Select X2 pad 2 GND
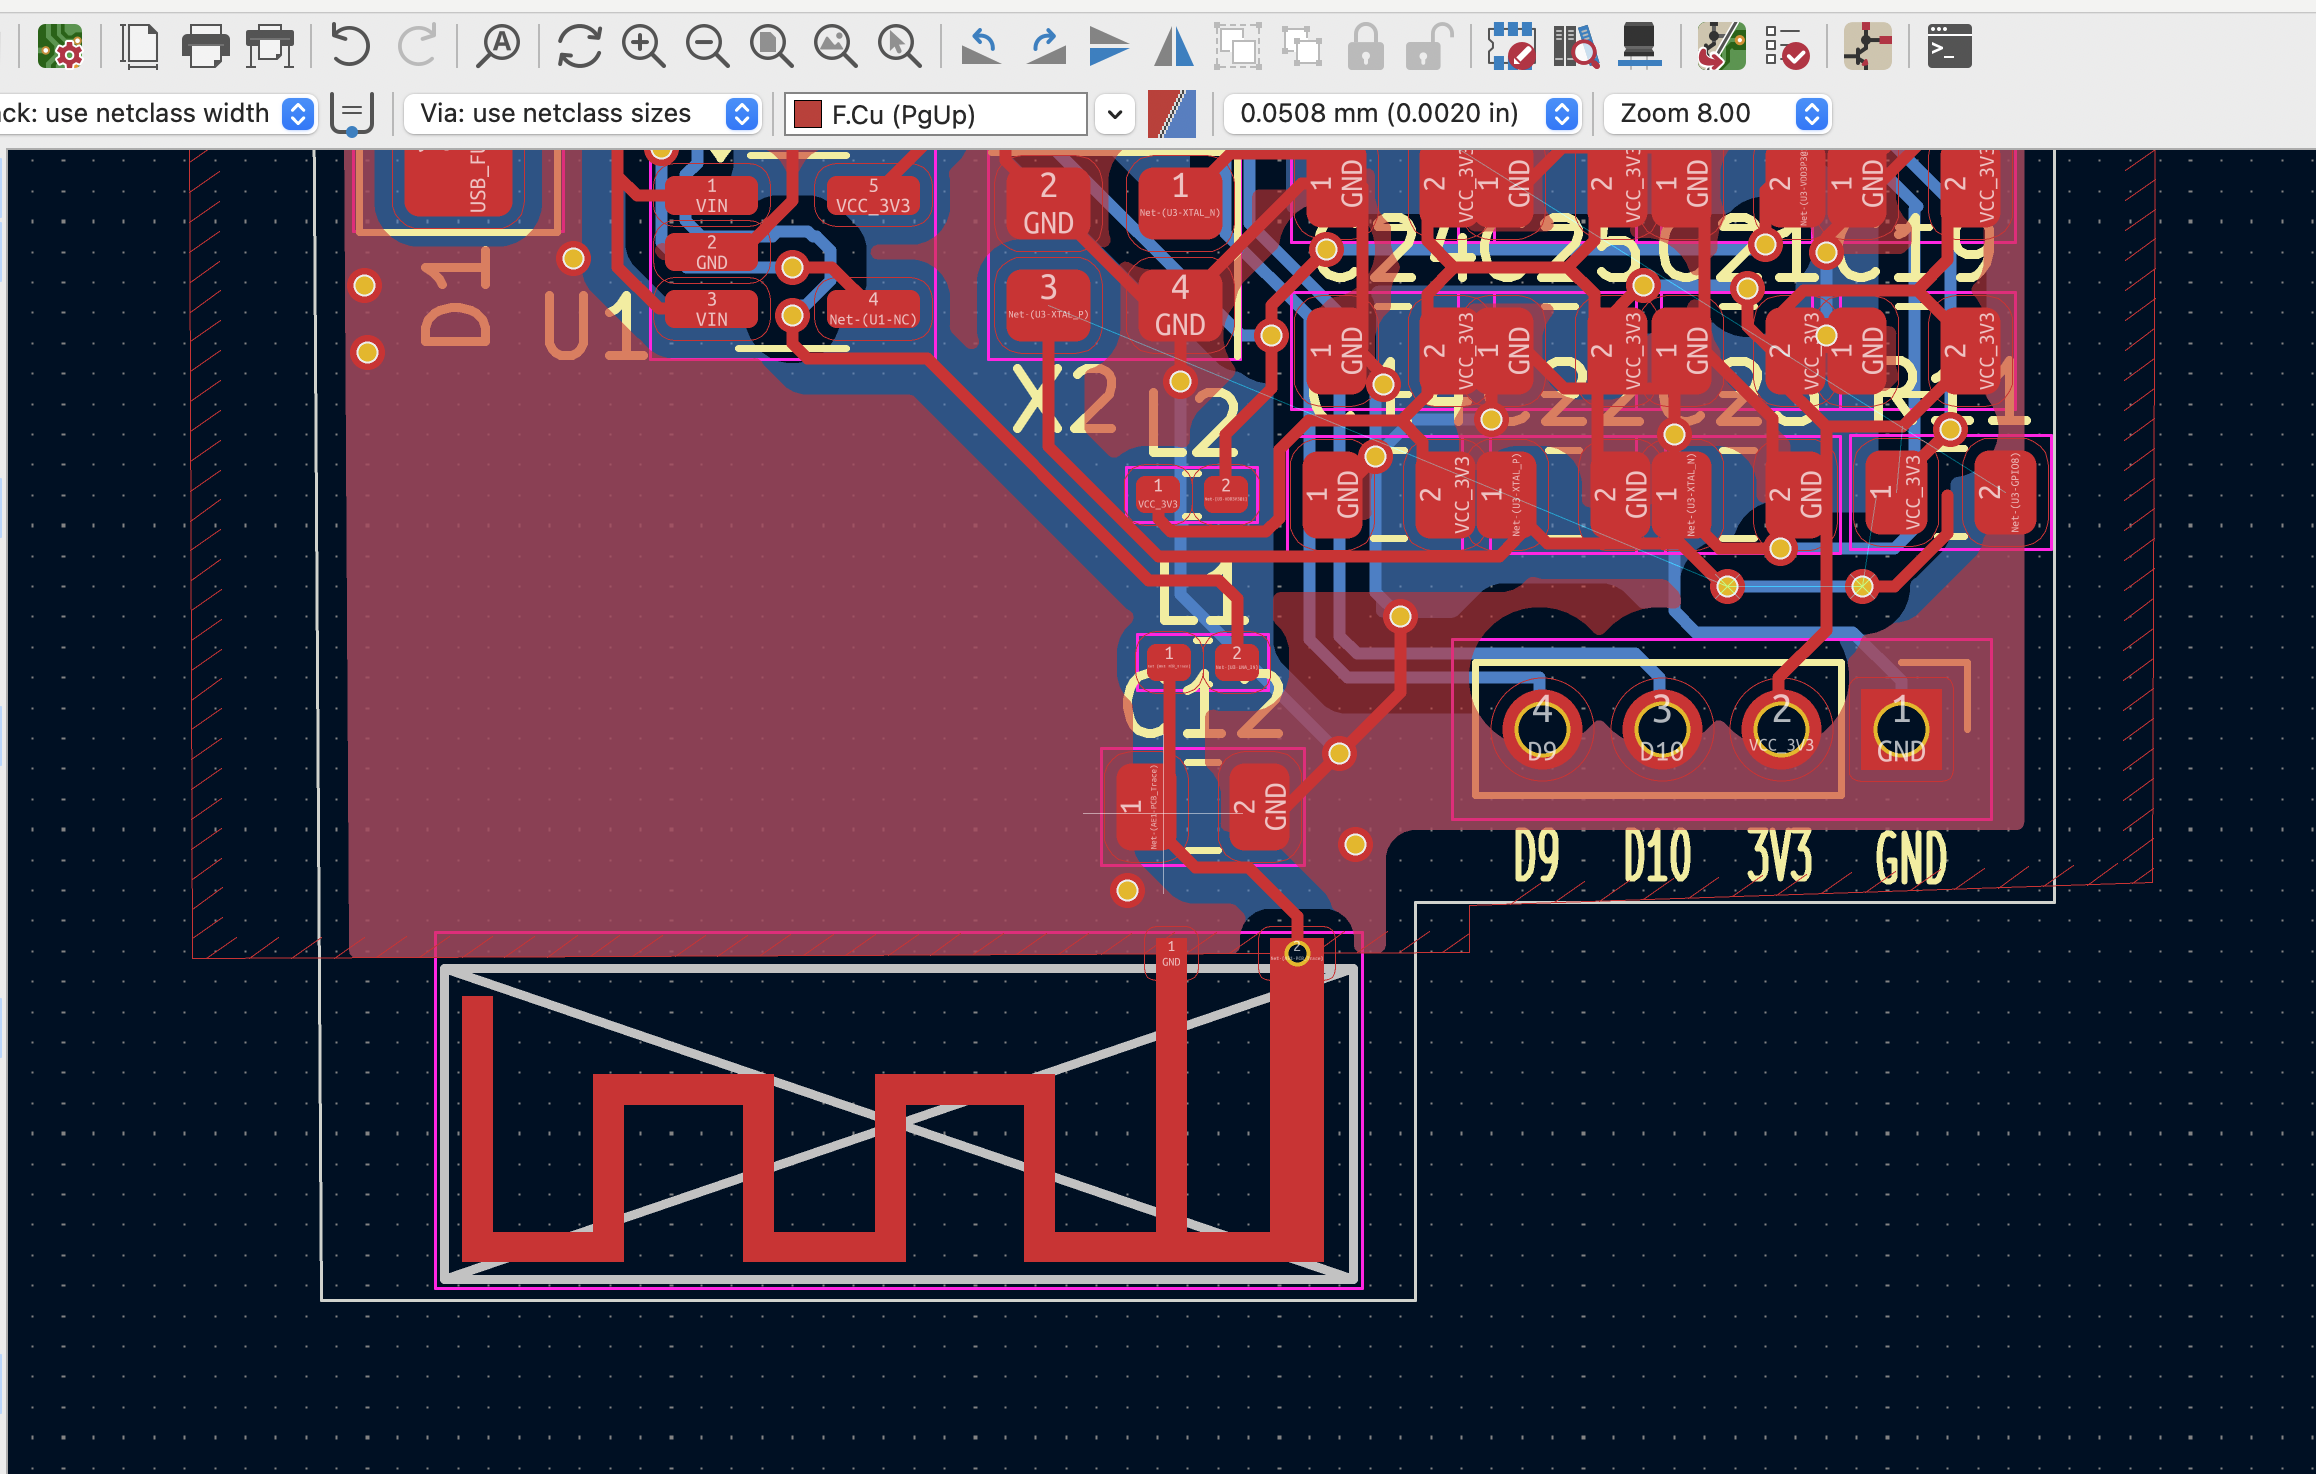The height and width of the screenshot is (1474, 2316). [1048, 202]
